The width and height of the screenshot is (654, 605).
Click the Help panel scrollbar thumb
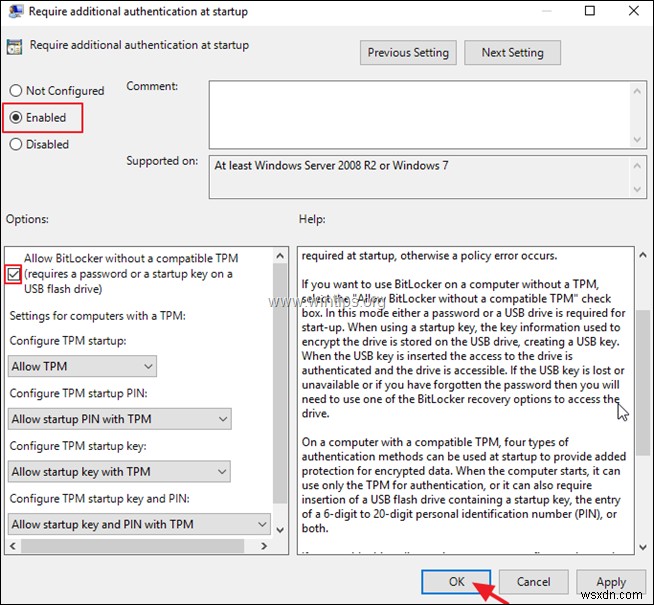click(643, 381)
